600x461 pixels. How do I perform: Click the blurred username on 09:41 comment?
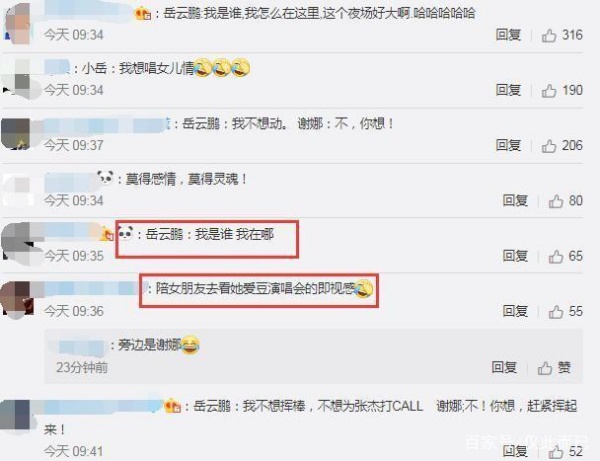(103, 406)
